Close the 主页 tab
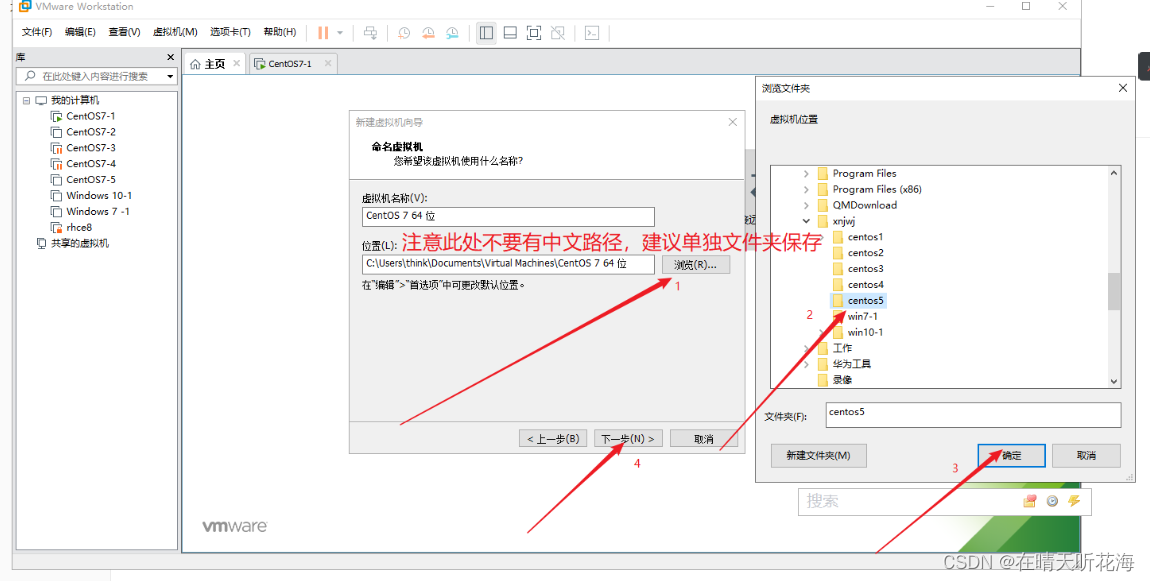1150x581 pixels. point(237,64)
